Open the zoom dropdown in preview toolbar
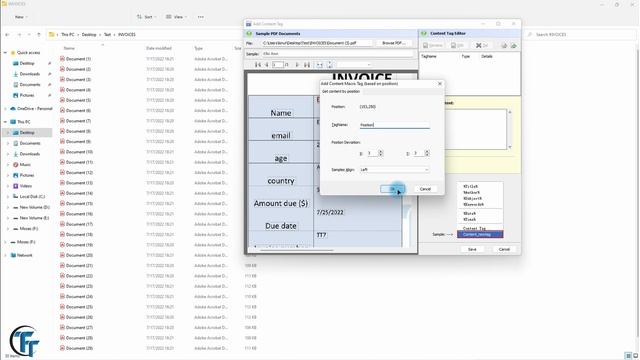Image resolution: width=640 pixels, height=360 pixels. click(x=354, y=64)
